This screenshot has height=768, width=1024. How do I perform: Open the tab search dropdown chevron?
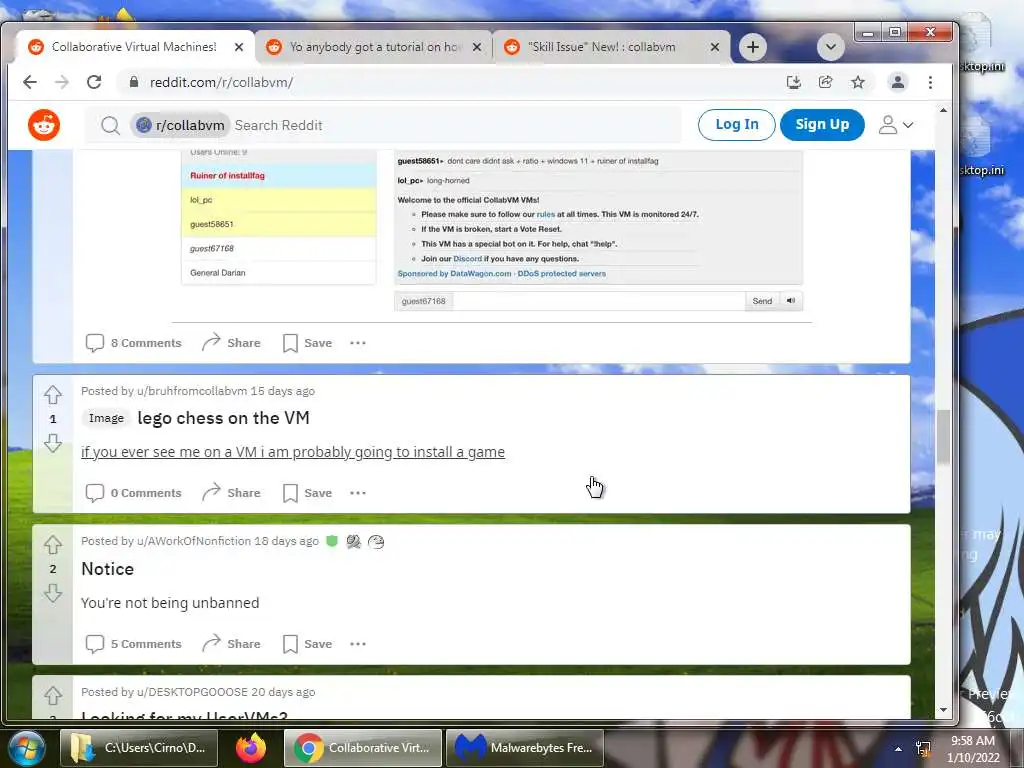click(x=831, y=47)
